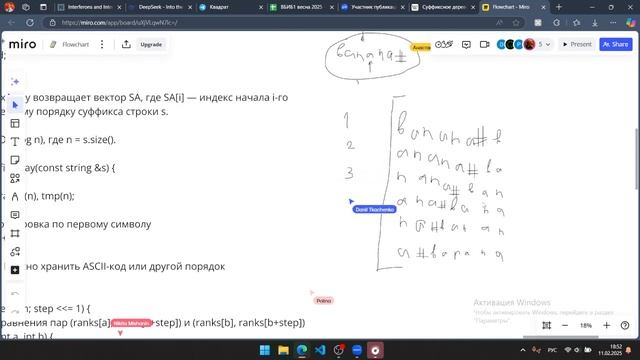Open the Windows Start menu

(265, 350)
